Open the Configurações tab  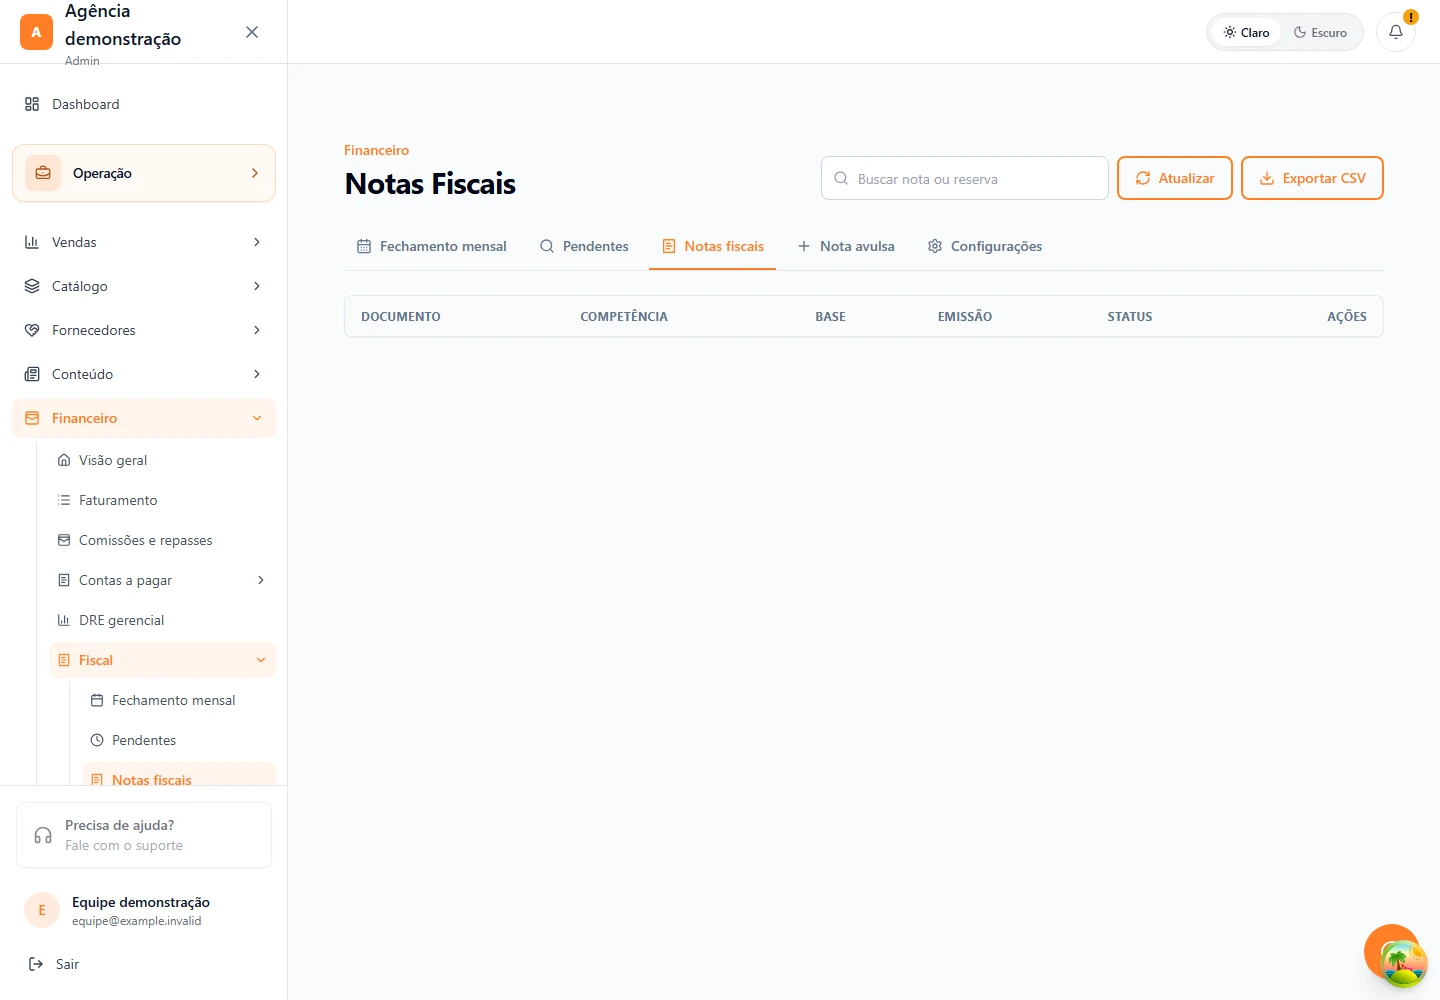tap(985, 246)
